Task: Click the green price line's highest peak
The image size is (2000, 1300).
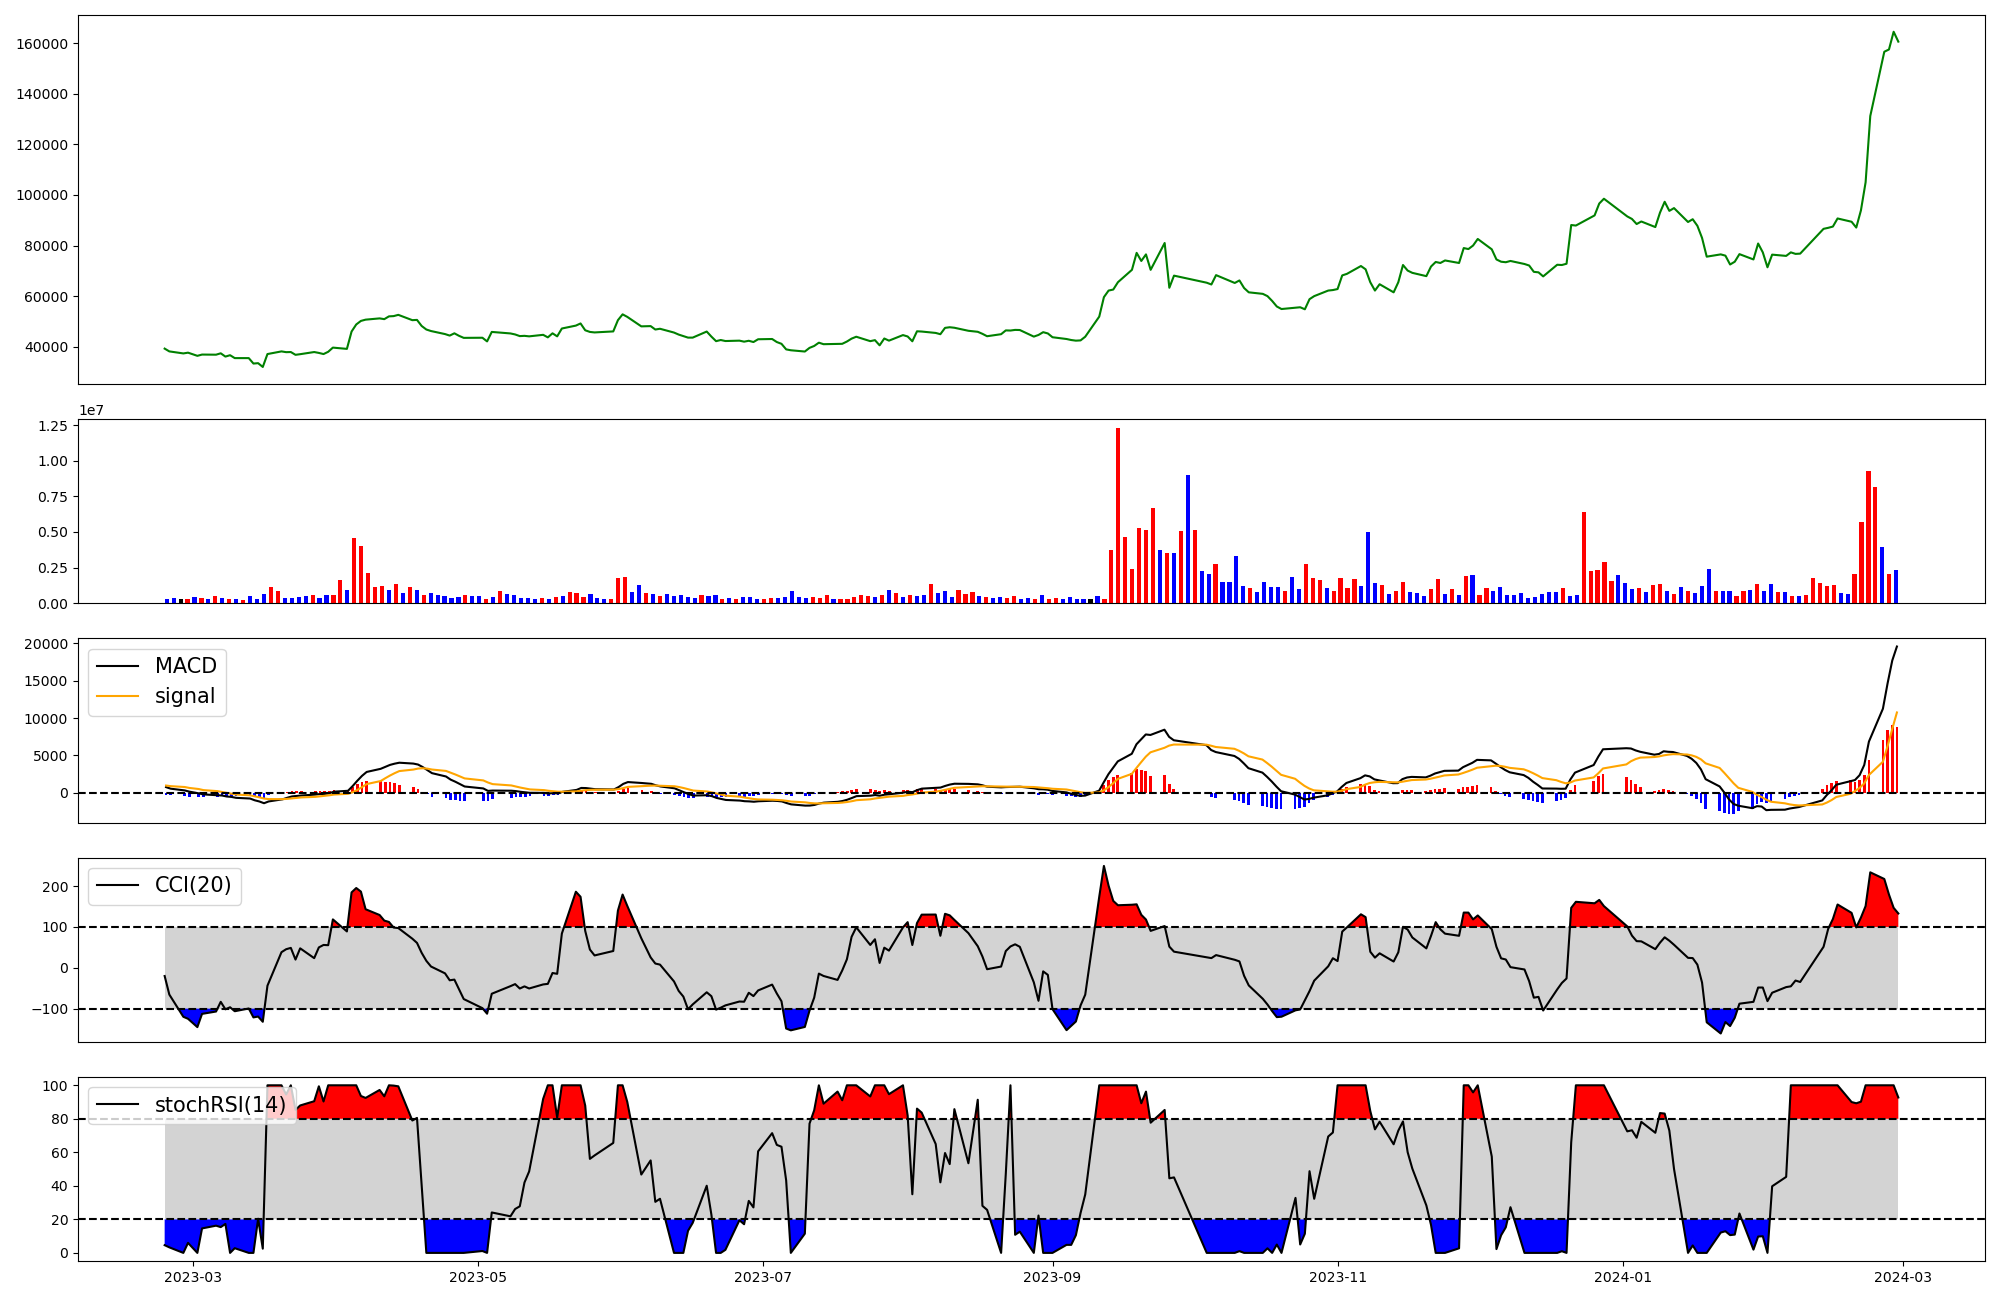Action: click(1893, 32)
